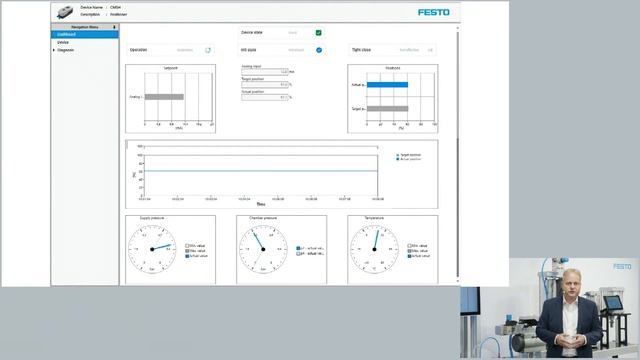Click the gray Target position bar in Positions chart
The width and height of the screenshot is (640, 360).
[387, 109]
